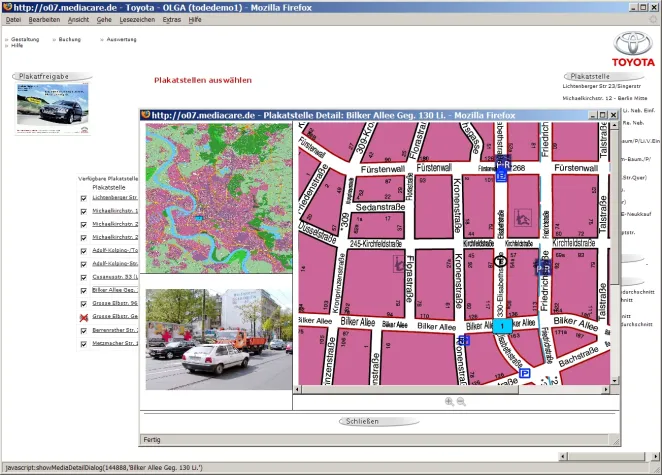Click the street photo thumbnail with cars
The width and height of the screenshot is (662, 475).
tap(218, 340)
